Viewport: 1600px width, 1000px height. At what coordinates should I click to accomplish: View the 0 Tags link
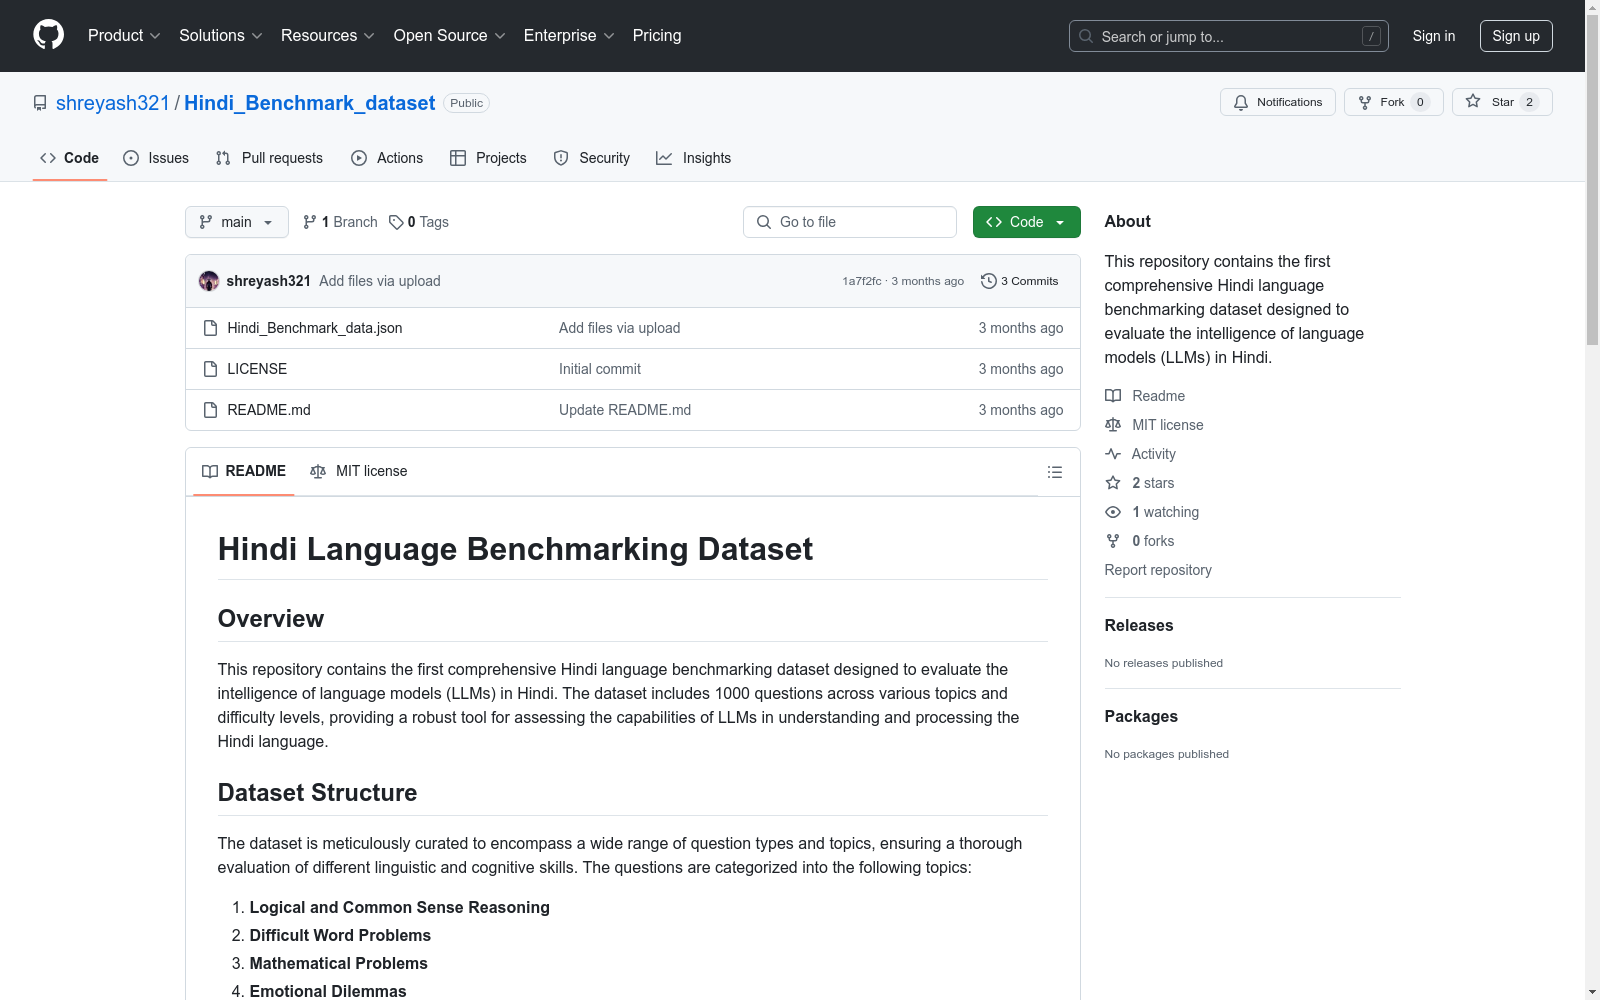point(419,222)
